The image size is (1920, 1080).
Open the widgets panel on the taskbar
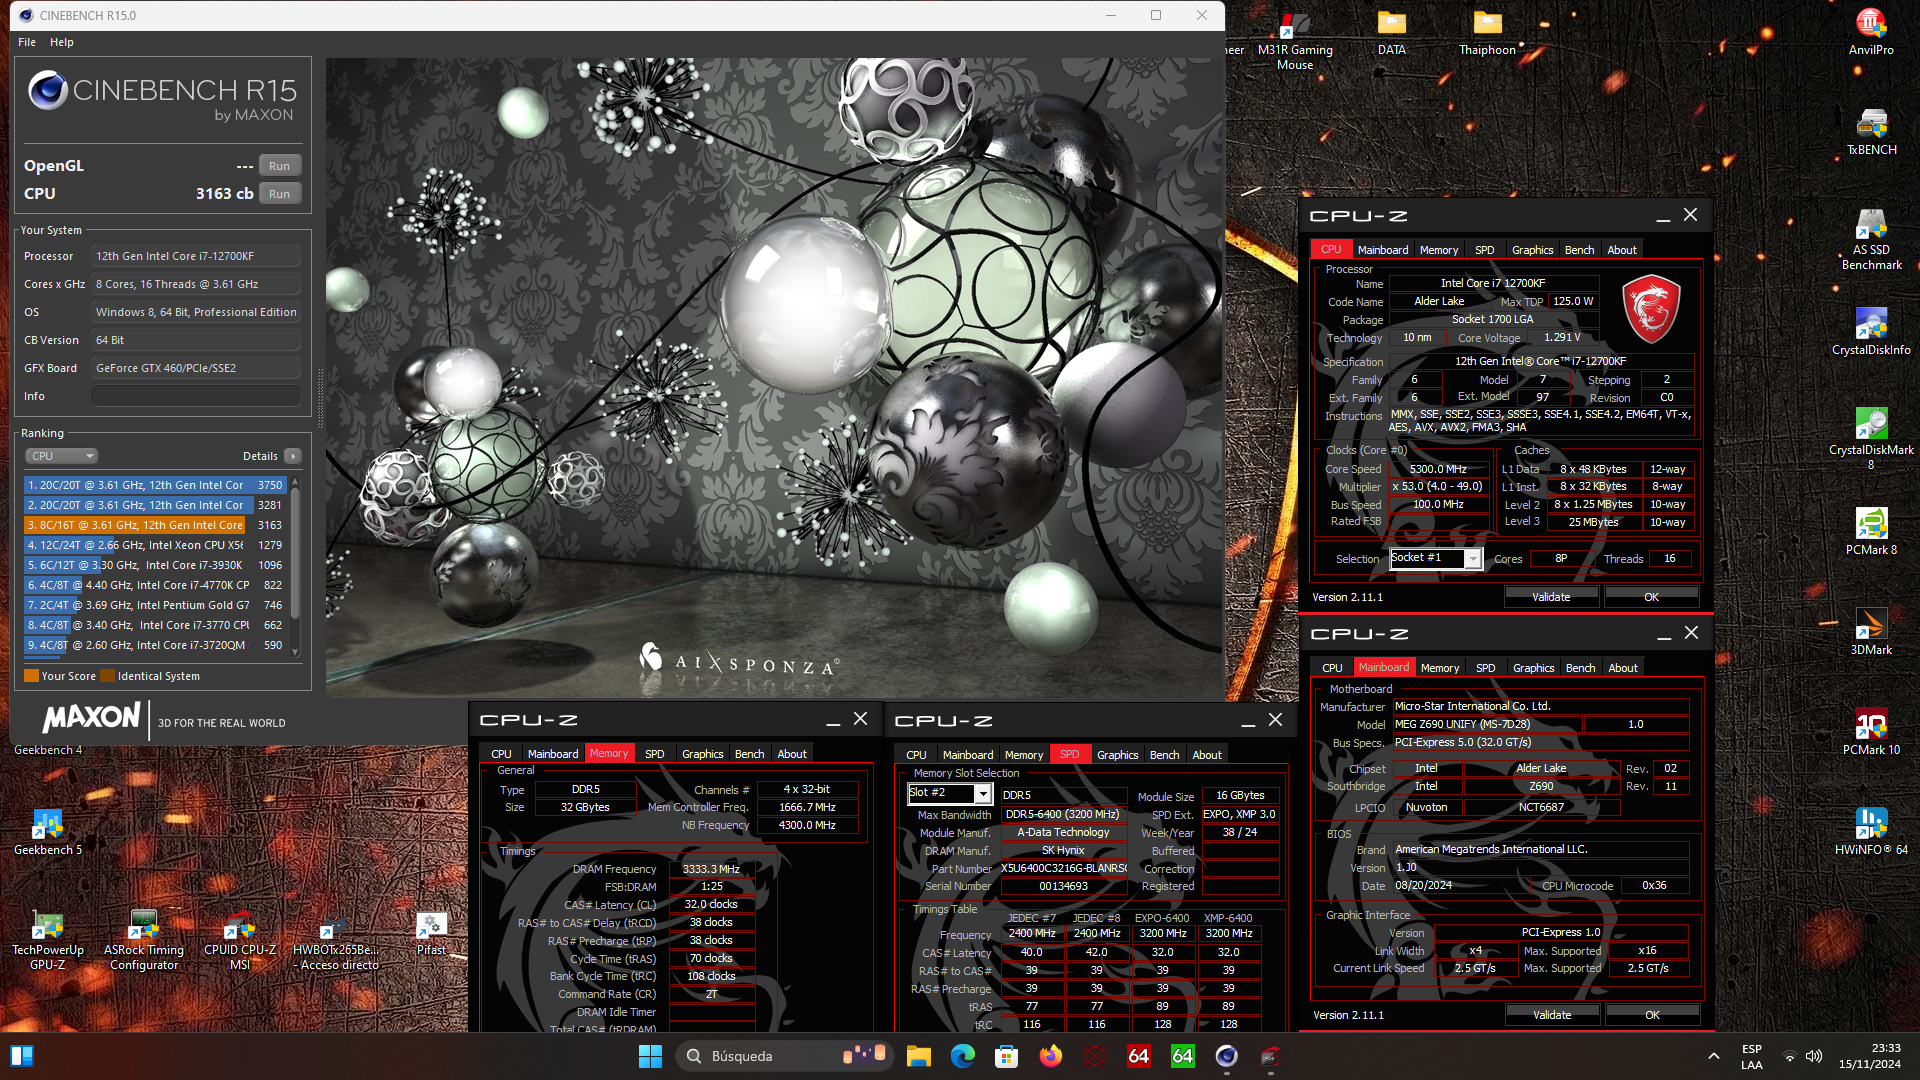click(x=21, y=1056)
